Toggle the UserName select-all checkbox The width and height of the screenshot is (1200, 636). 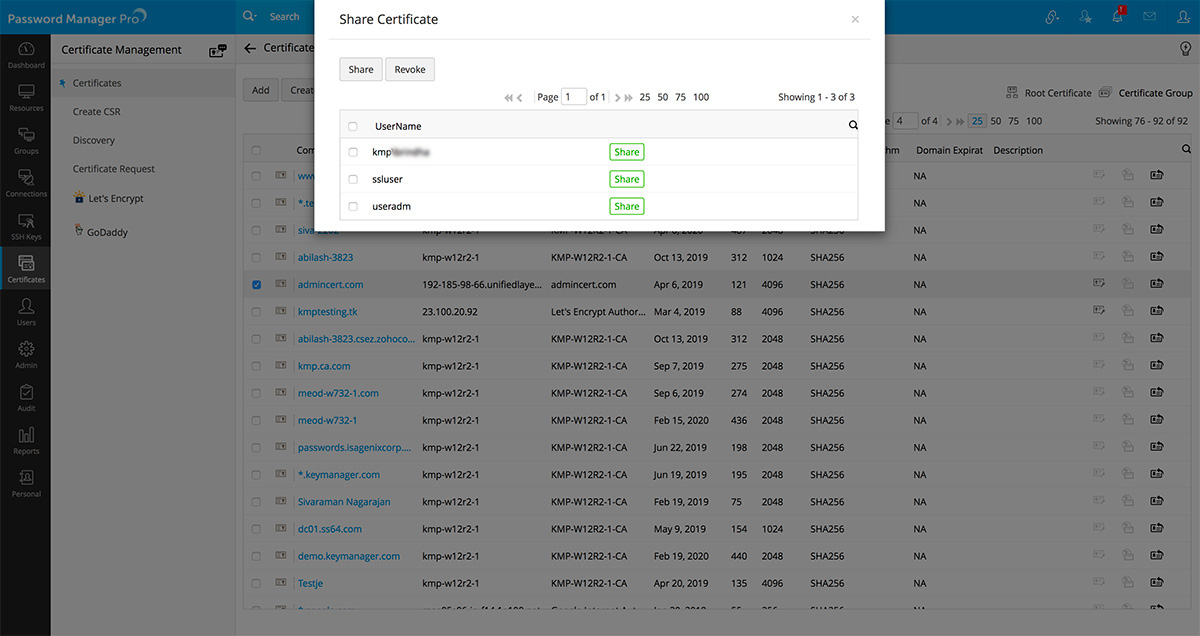(x=353, y=127)
